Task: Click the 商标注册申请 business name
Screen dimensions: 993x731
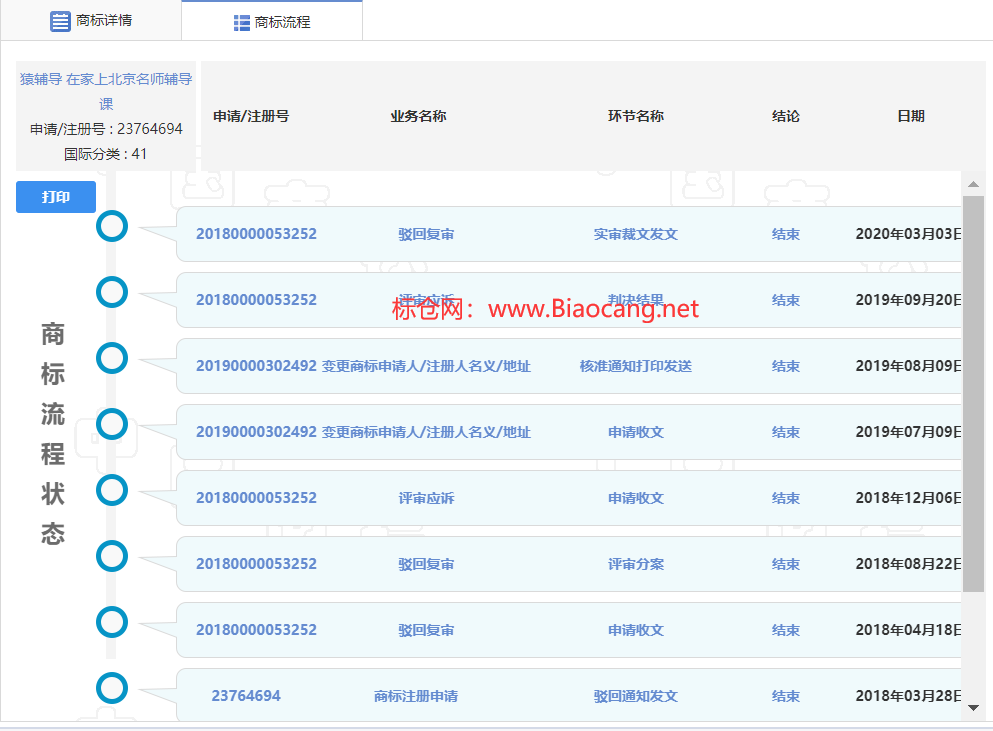Action: [416, 696]
